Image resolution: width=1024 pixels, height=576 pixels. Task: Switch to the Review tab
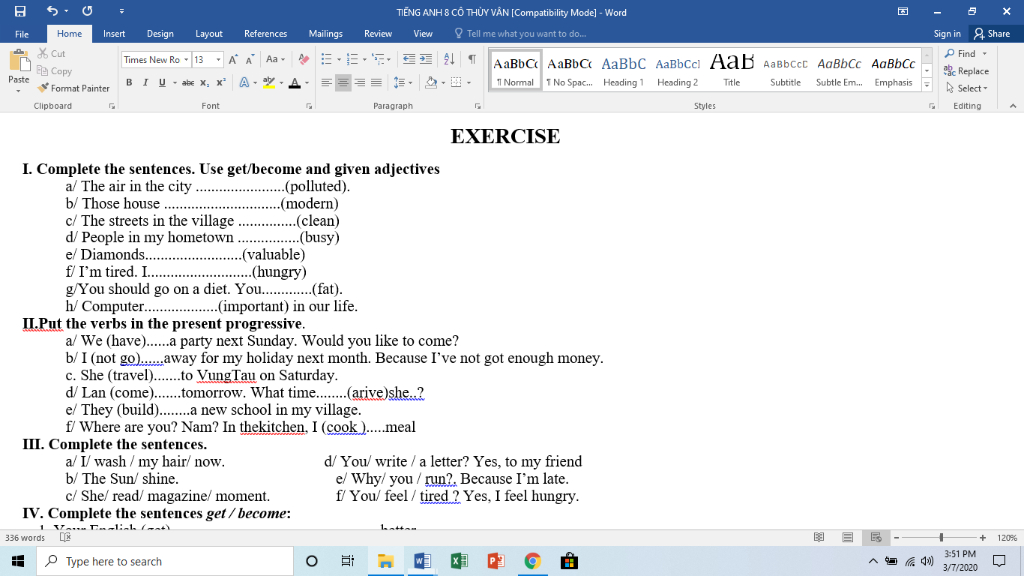(377, 34)
